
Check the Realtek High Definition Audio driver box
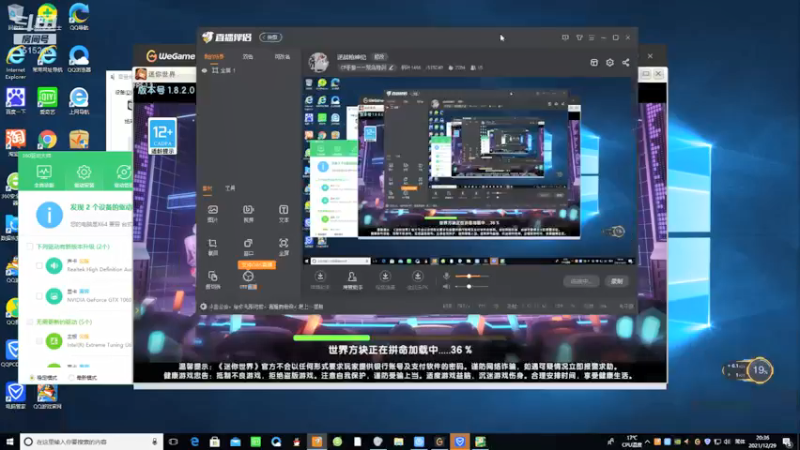click(39, 265)
